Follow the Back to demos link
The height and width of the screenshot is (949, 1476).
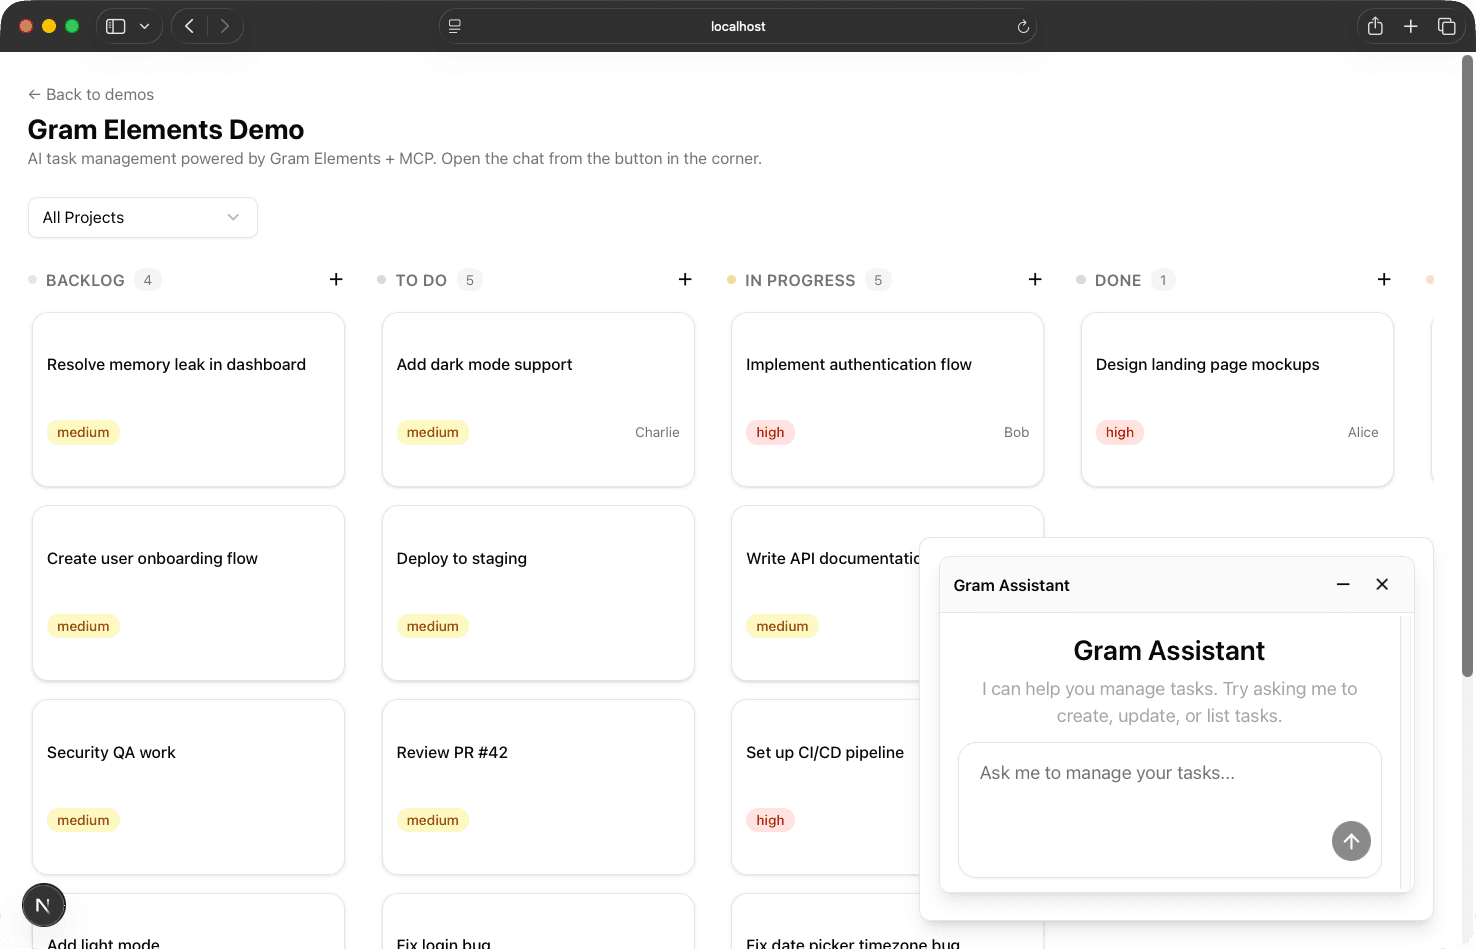91,94
